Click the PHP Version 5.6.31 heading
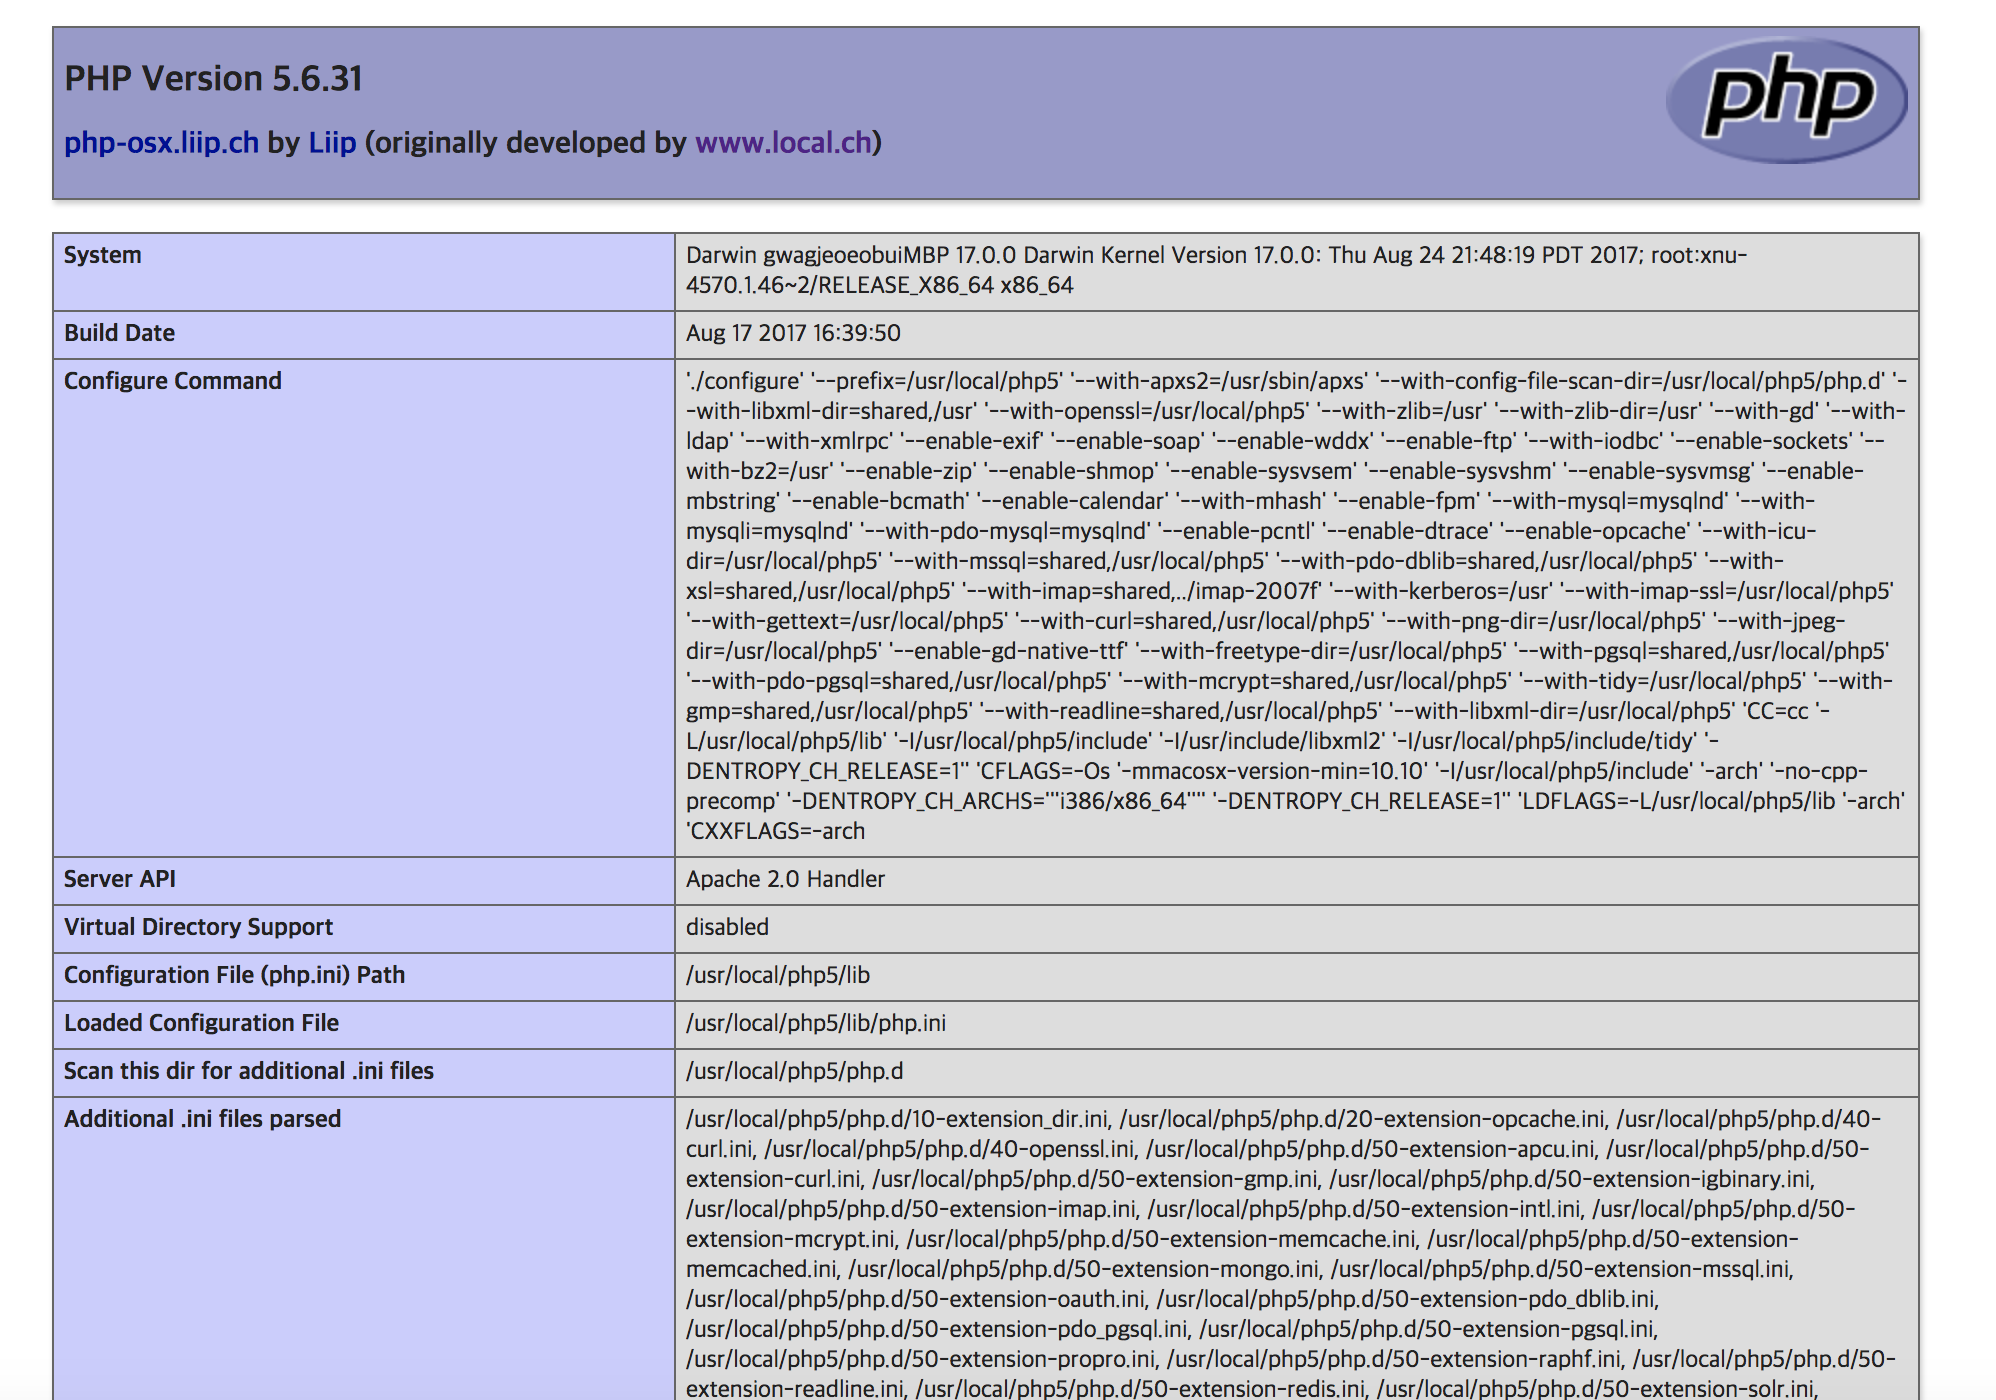The height and width of the screenshot is (1400, 1996). point(213,79)
